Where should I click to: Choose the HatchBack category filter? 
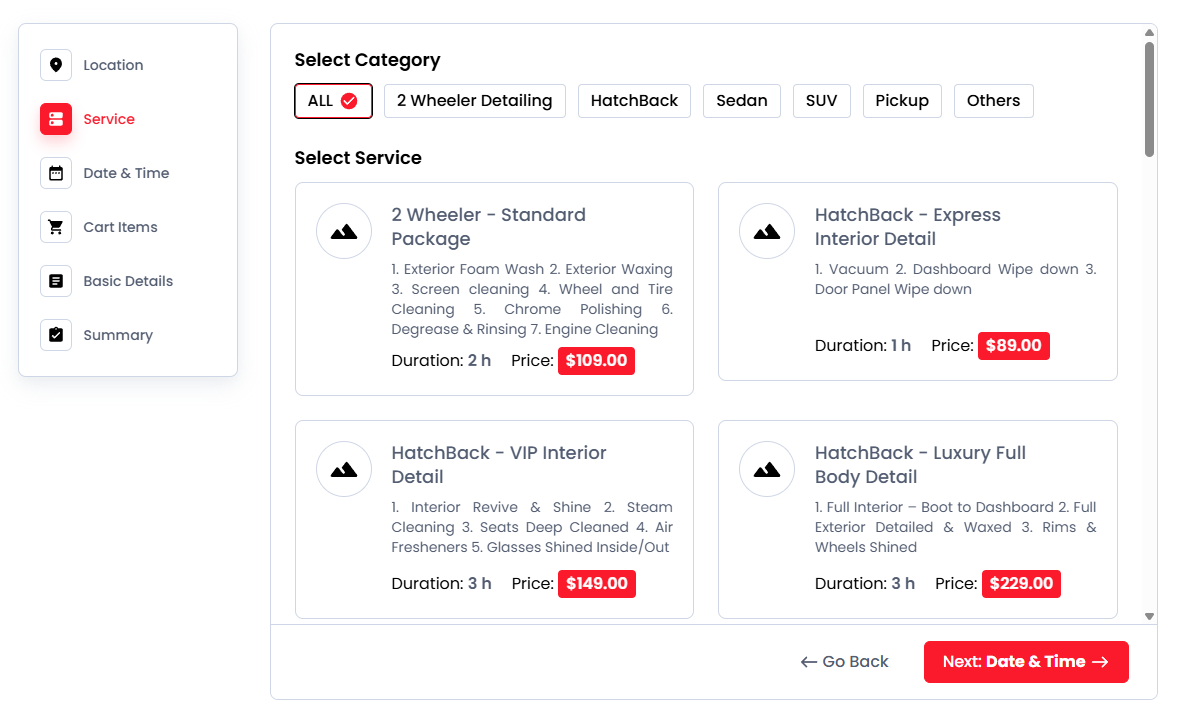click(x=634, y=101)
